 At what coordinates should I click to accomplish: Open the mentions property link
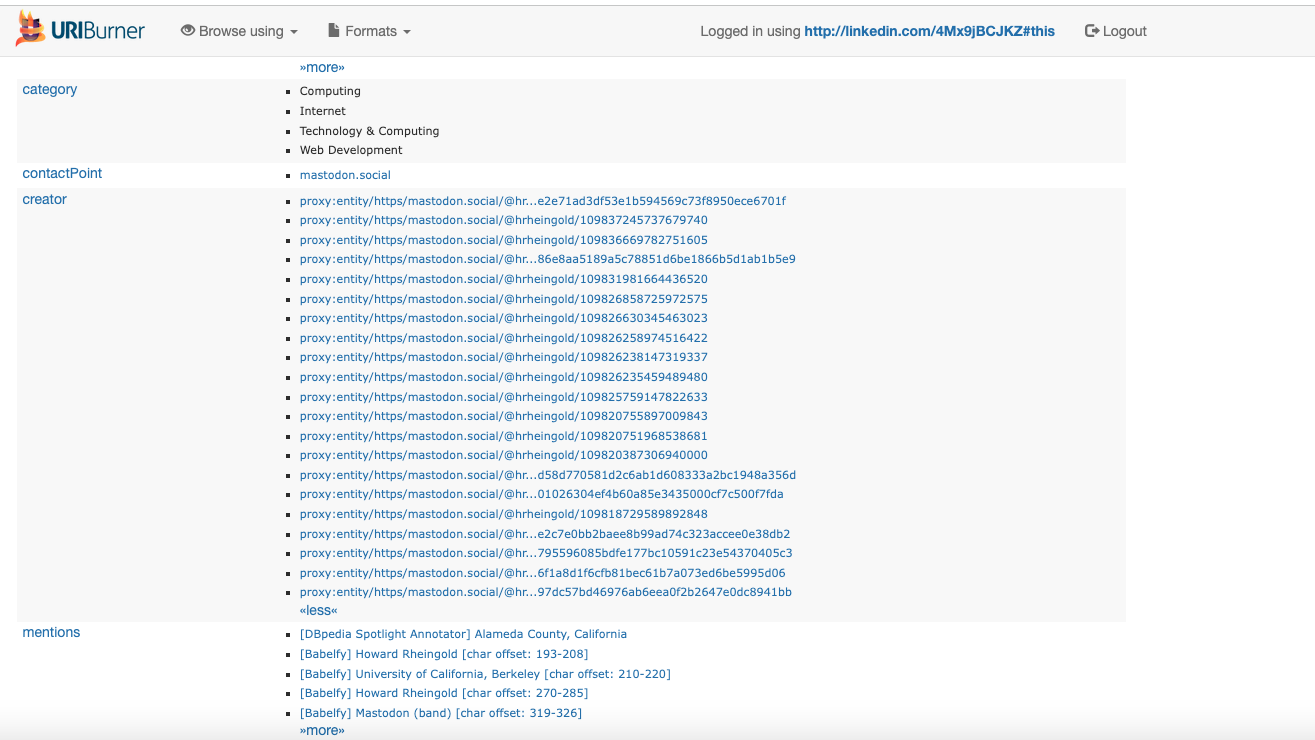click(x=51, y=632)
